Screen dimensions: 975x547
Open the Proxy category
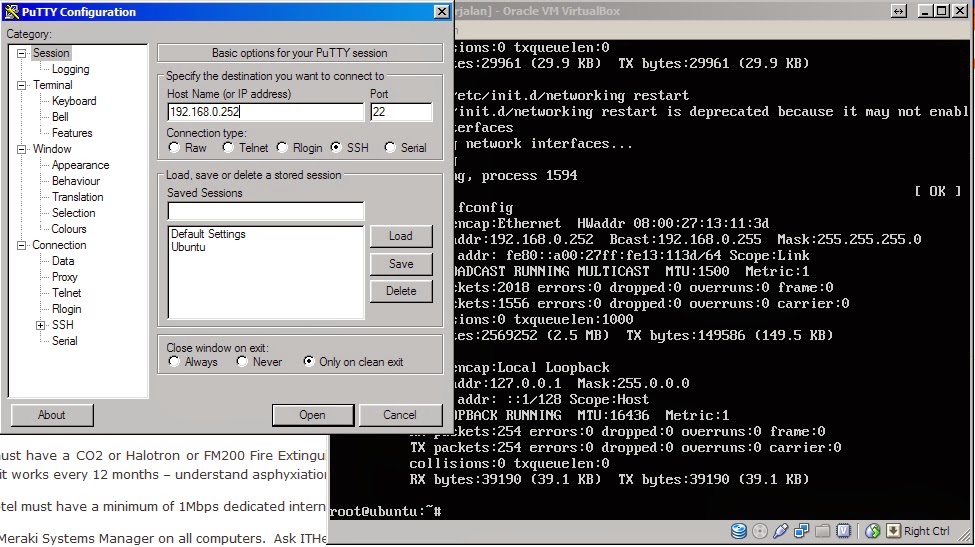(65, 277)
